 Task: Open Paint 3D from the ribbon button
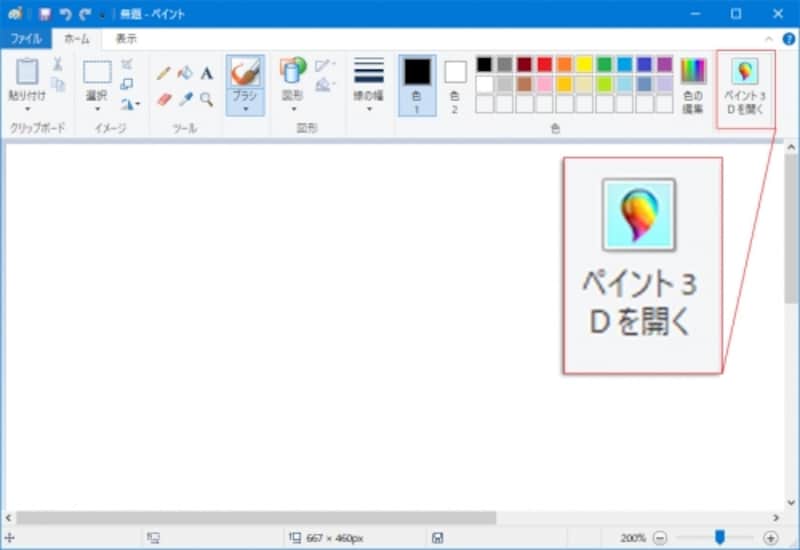745,87
